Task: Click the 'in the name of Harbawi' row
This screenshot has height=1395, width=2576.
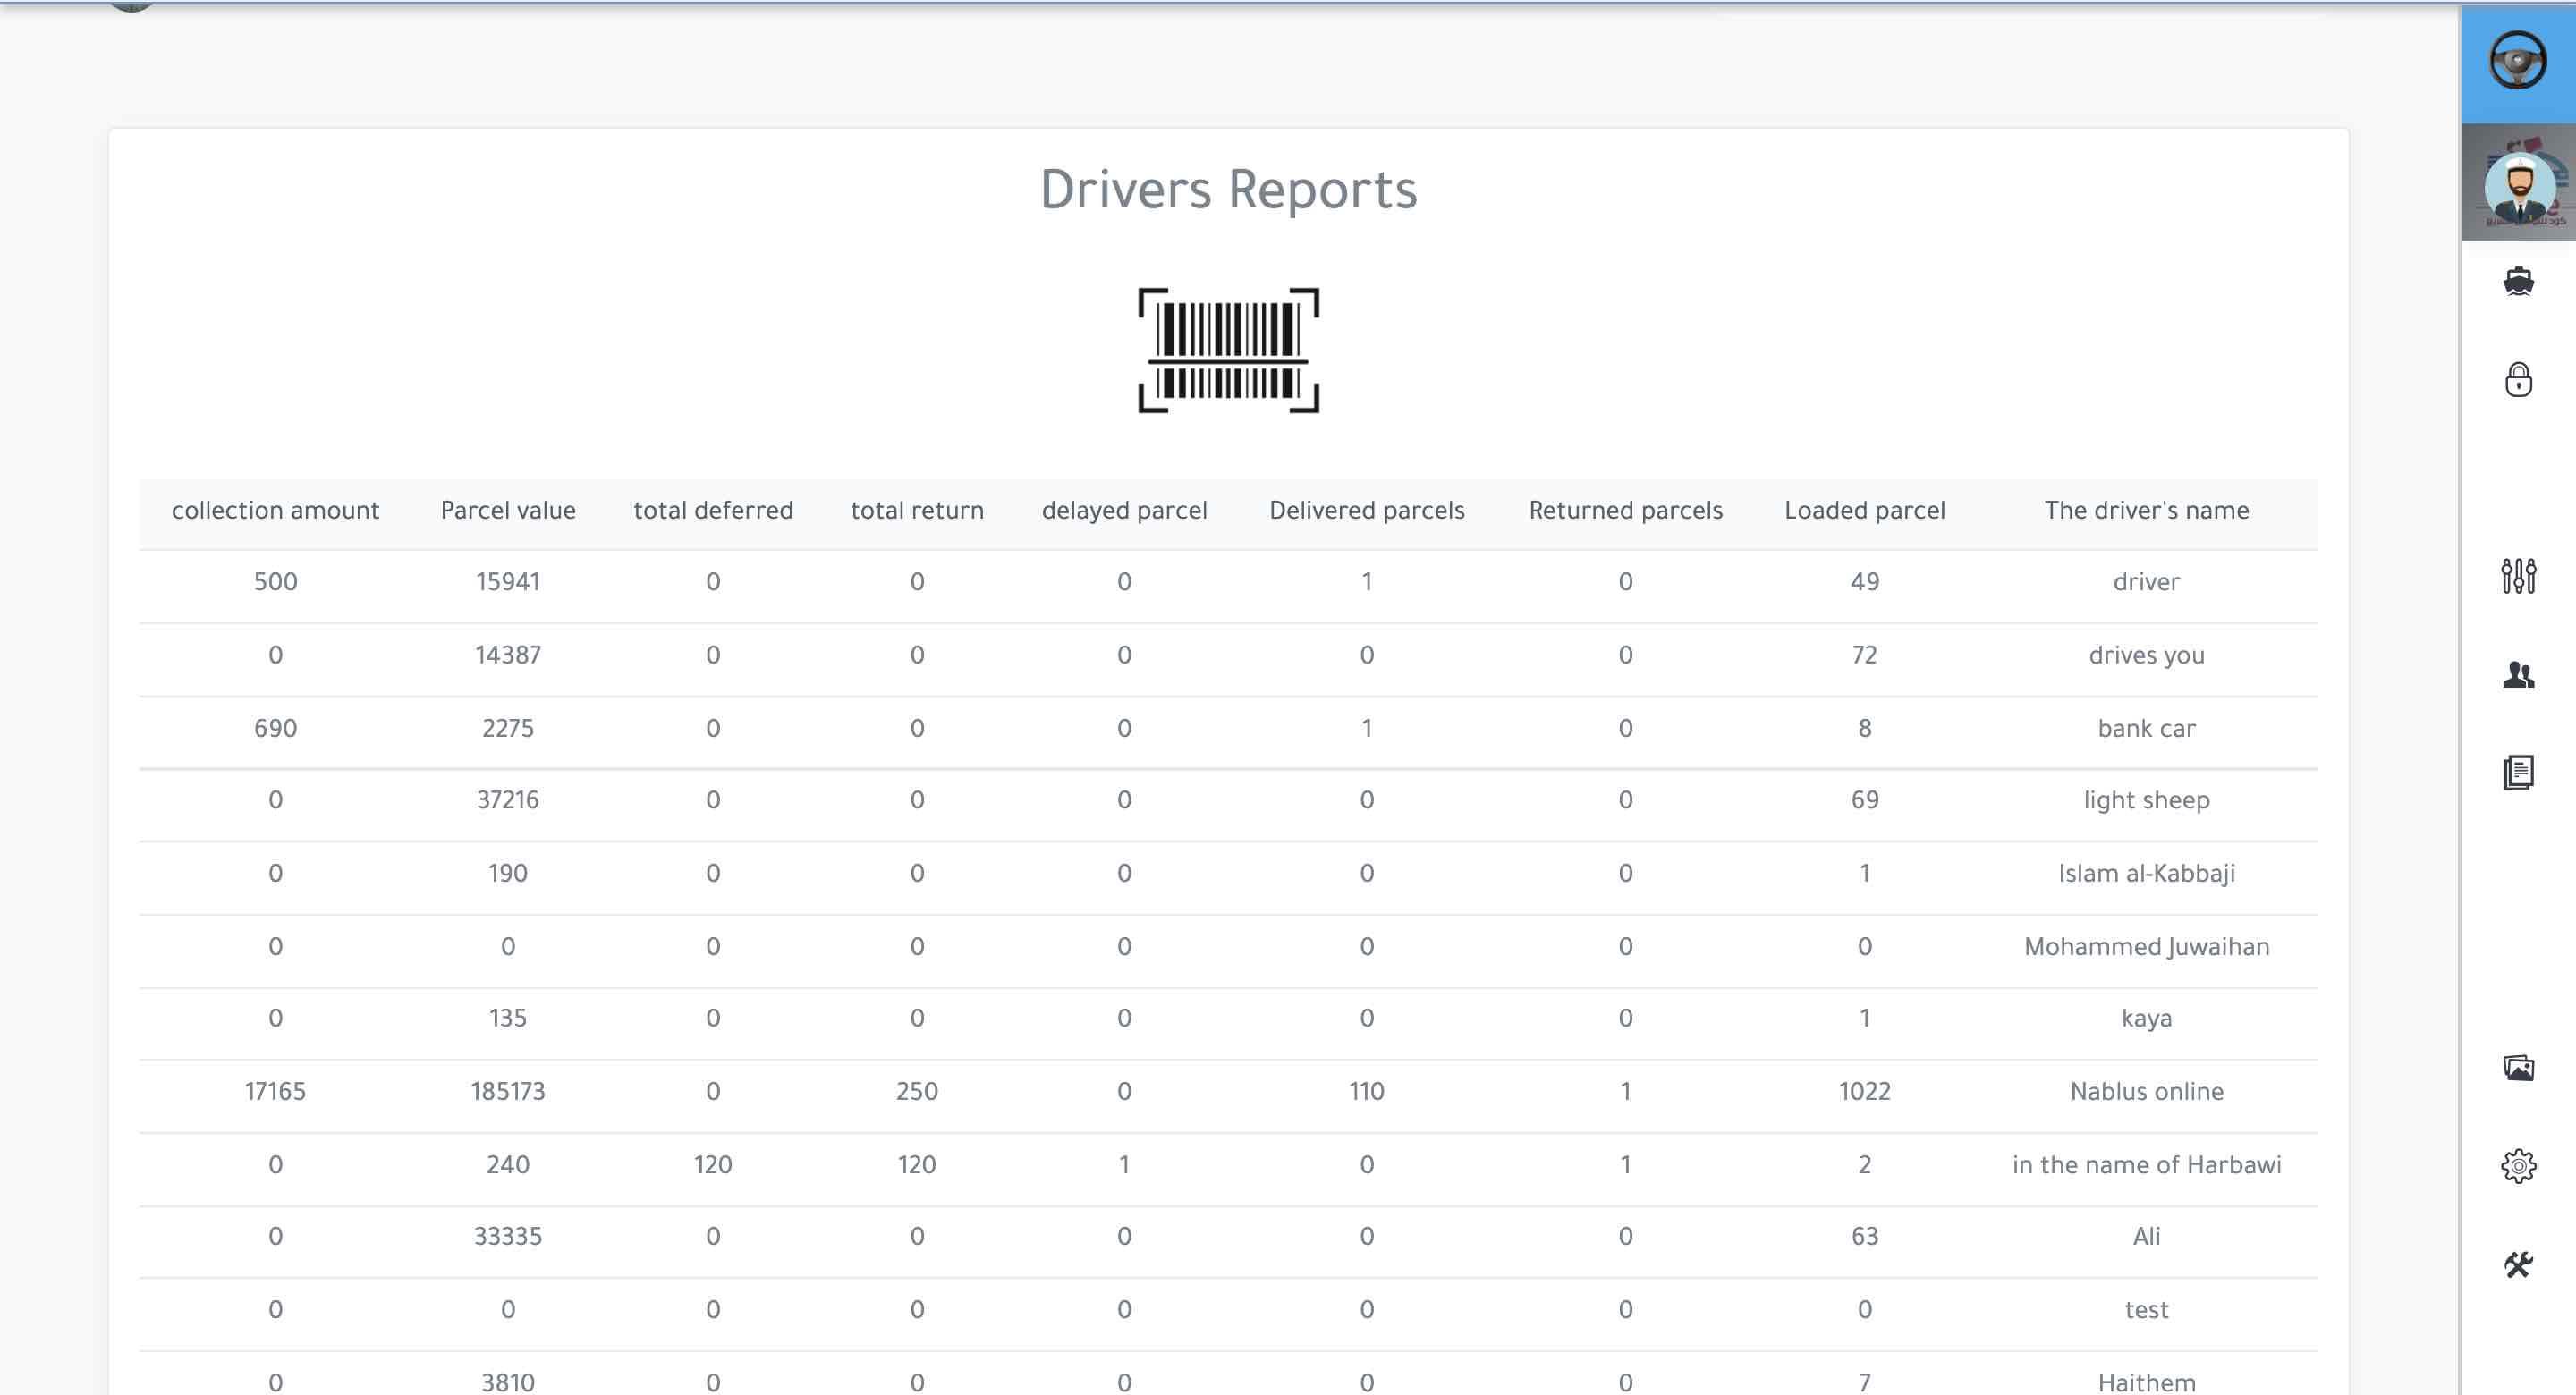Action: (2146, 1164)
